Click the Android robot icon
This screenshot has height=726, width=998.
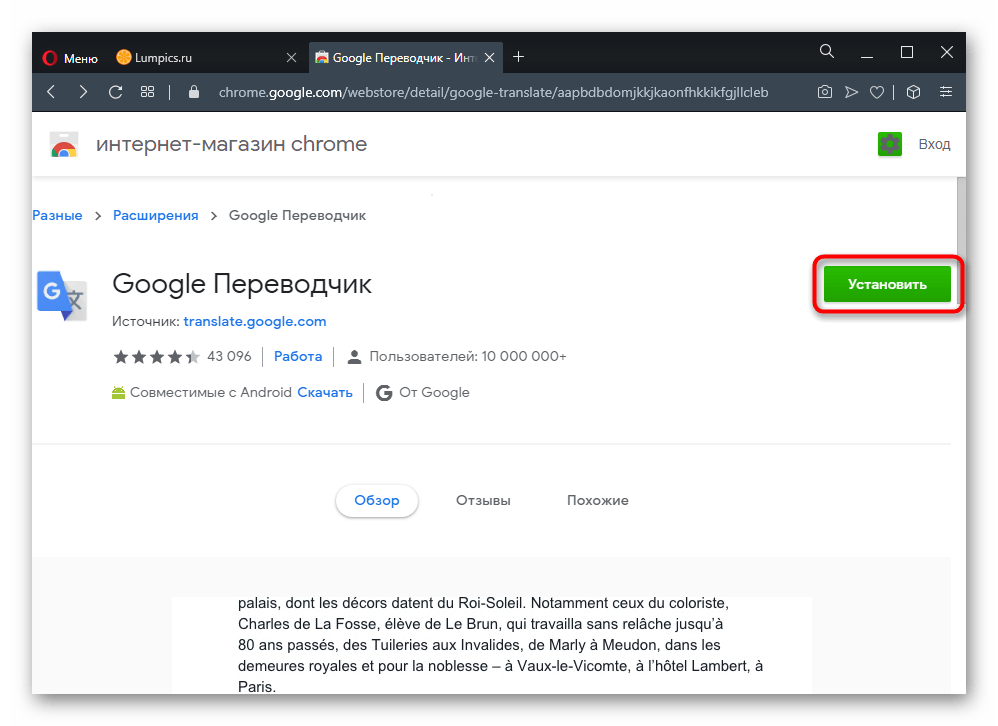pos(118,393)
